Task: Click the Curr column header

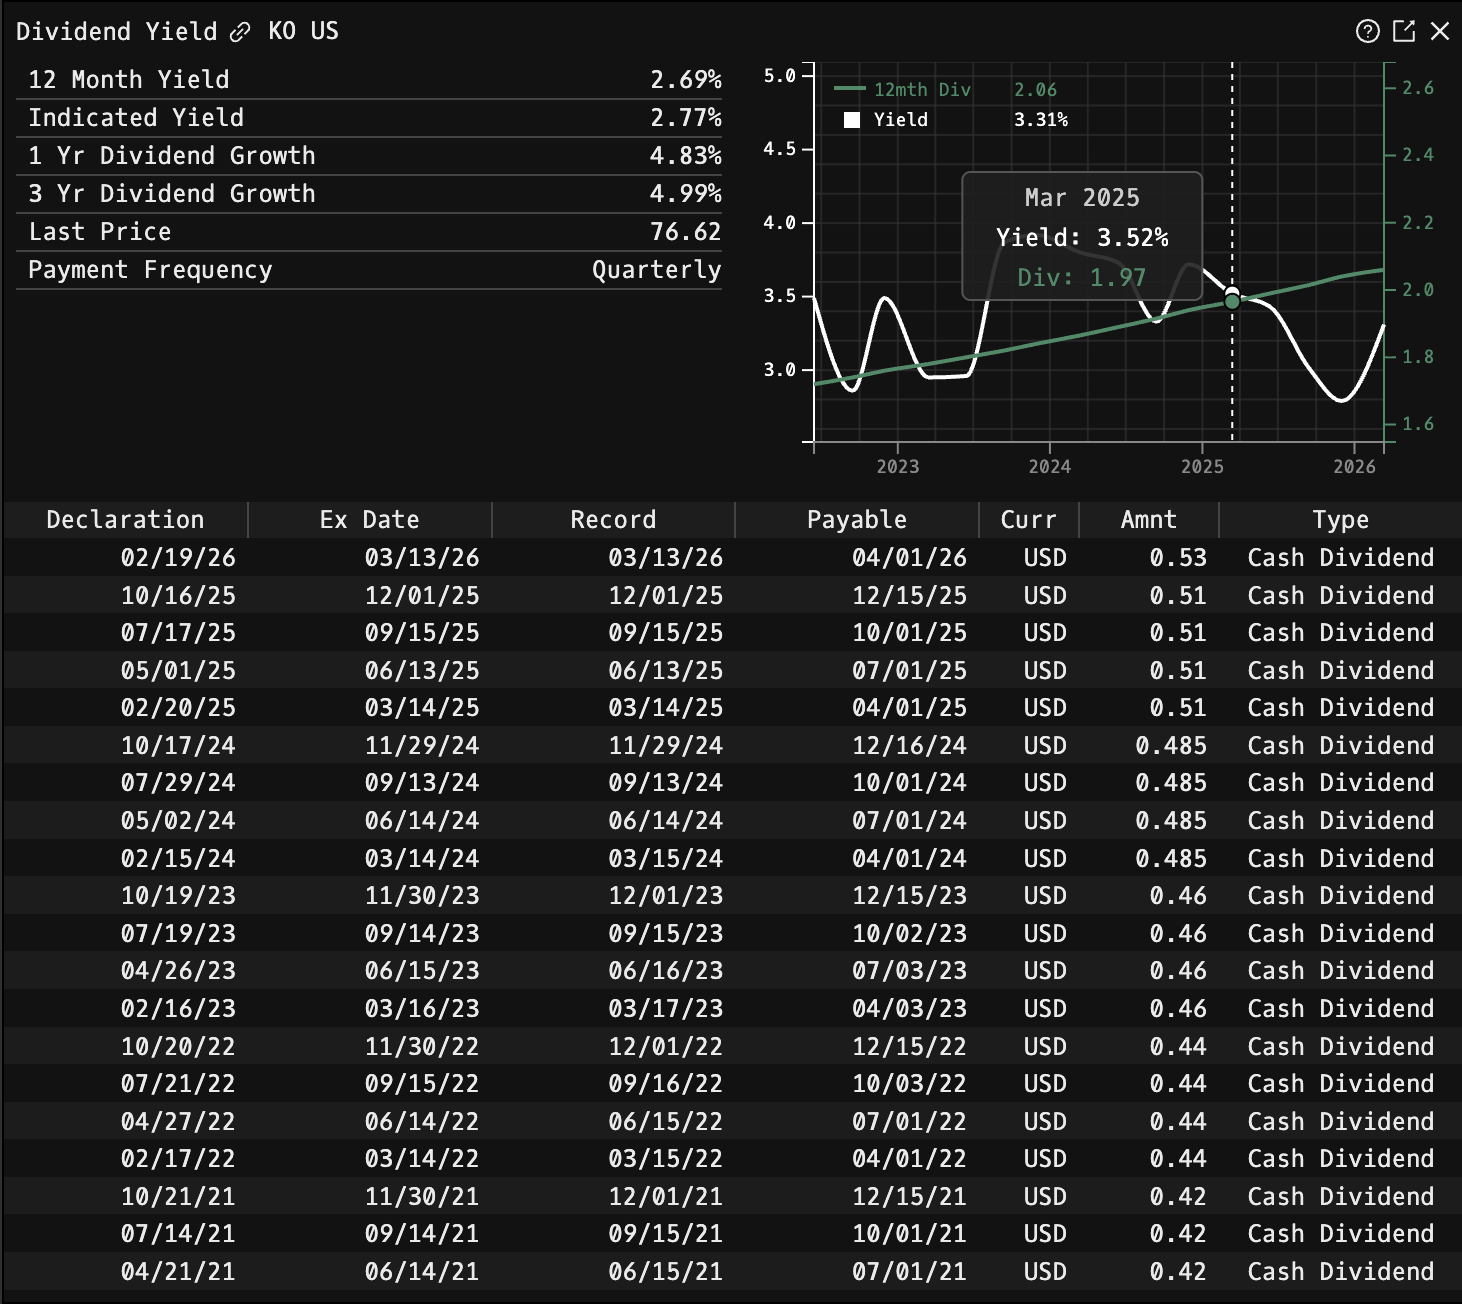Action: [x=1029, y=520]
